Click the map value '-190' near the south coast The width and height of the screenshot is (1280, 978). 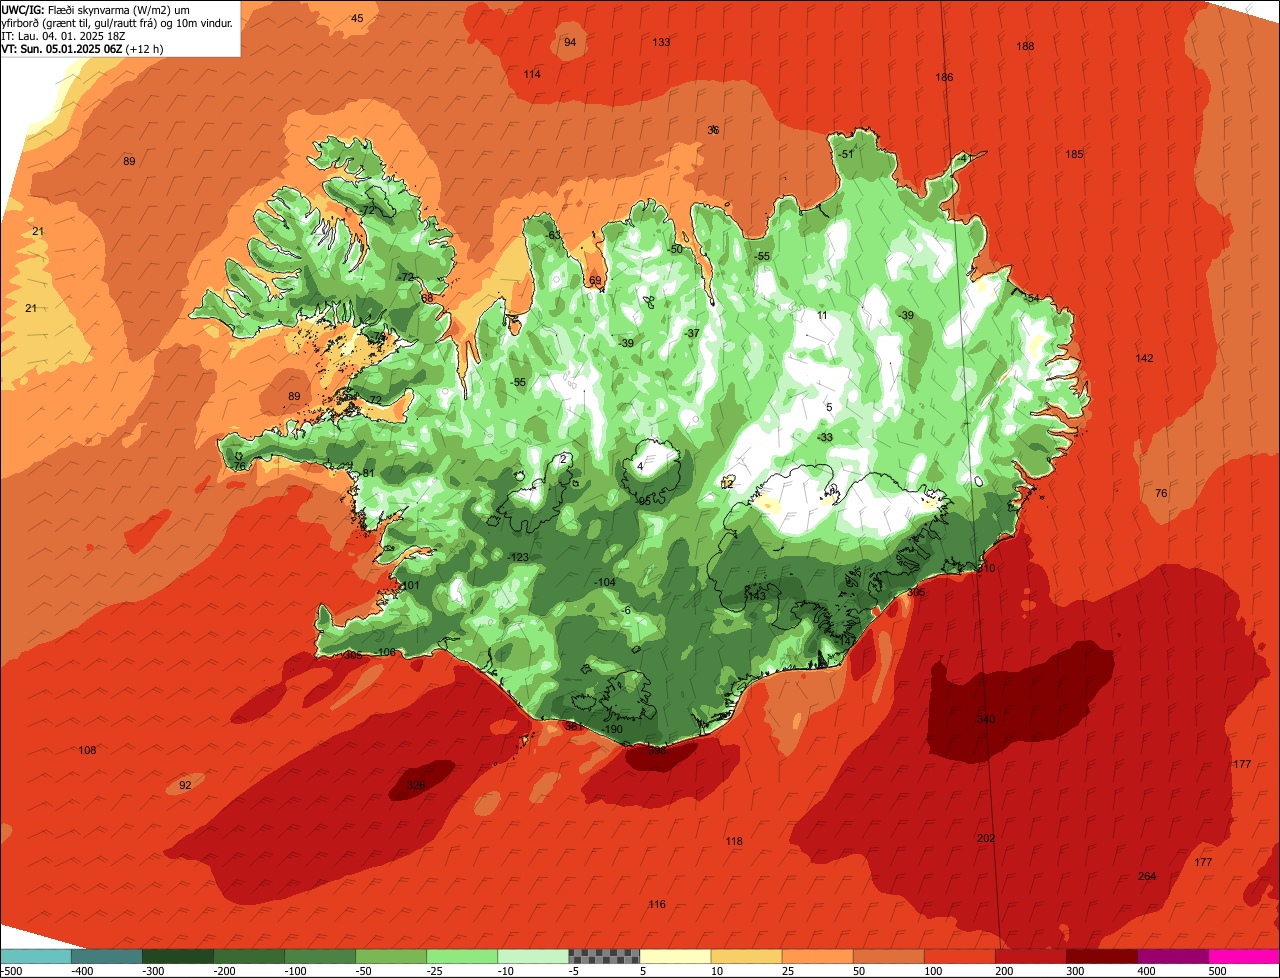(612, 730)
